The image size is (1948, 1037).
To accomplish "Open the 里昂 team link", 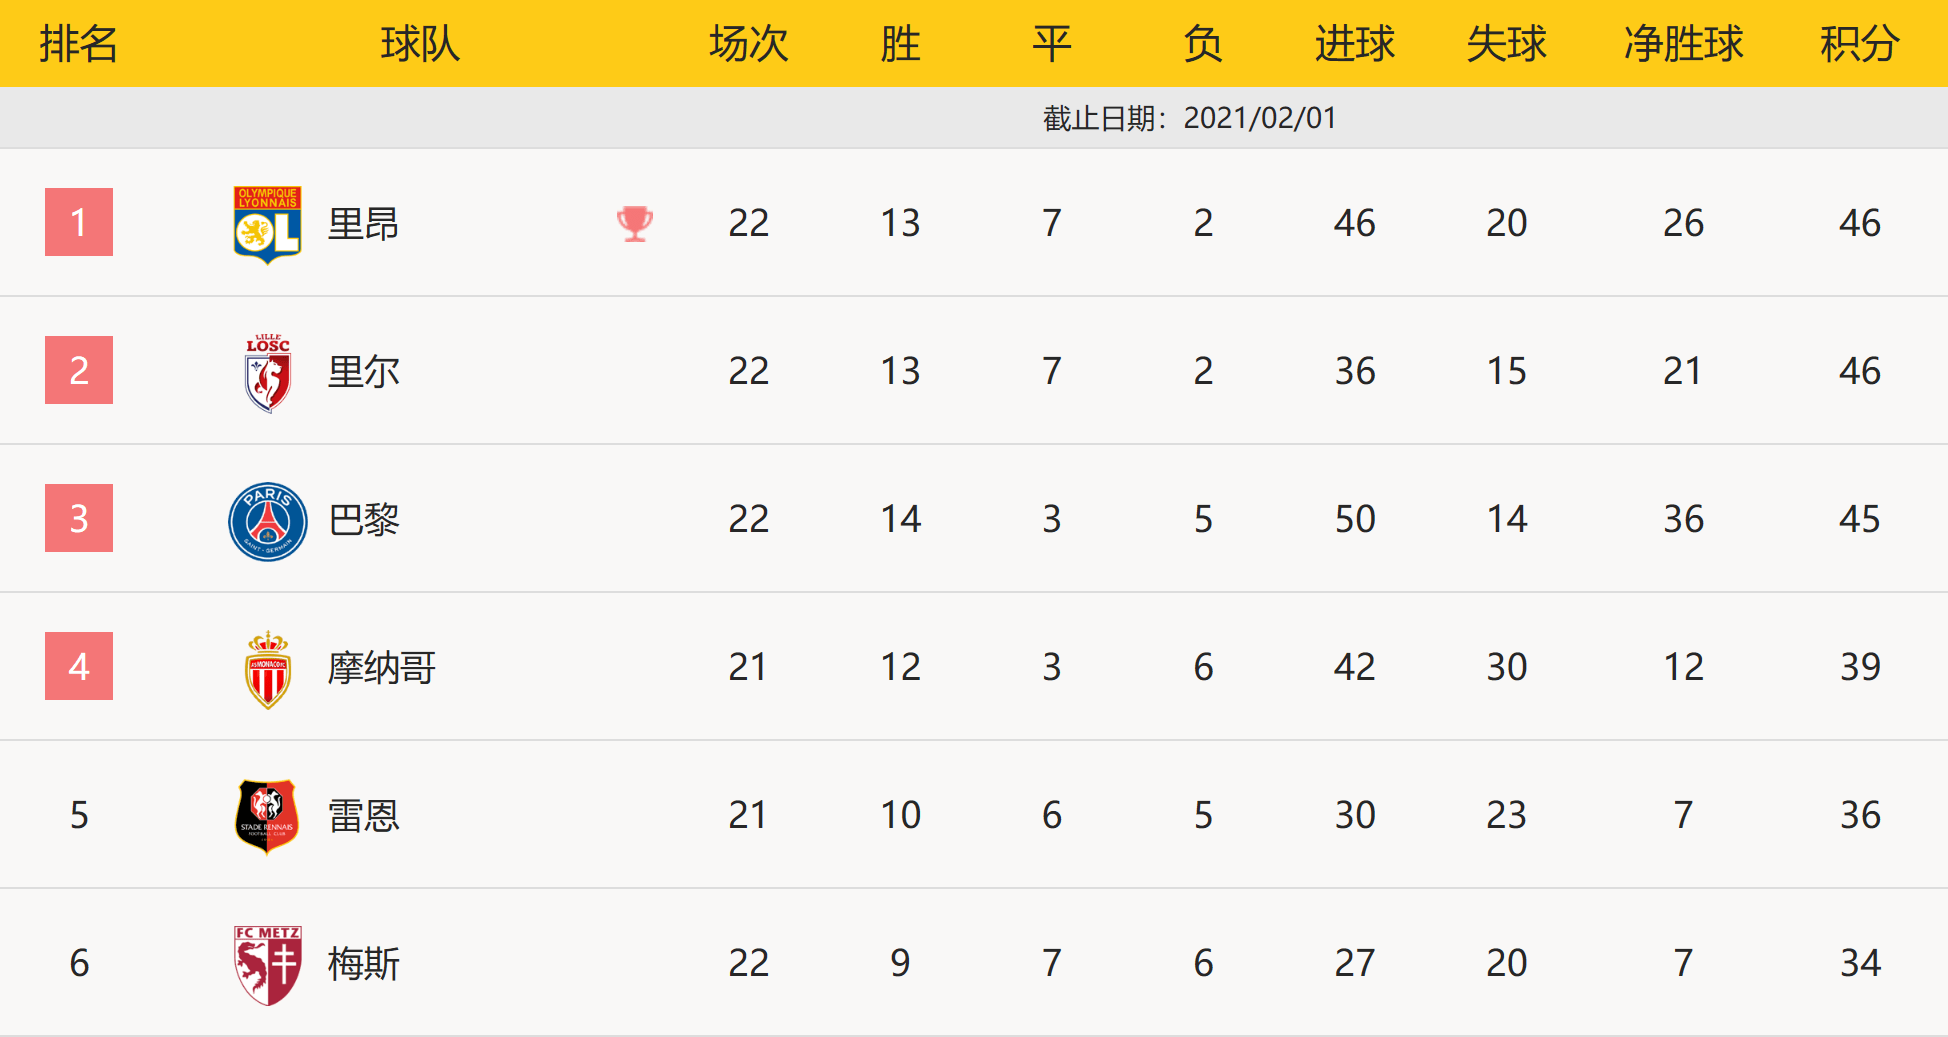I will [363, 224].
